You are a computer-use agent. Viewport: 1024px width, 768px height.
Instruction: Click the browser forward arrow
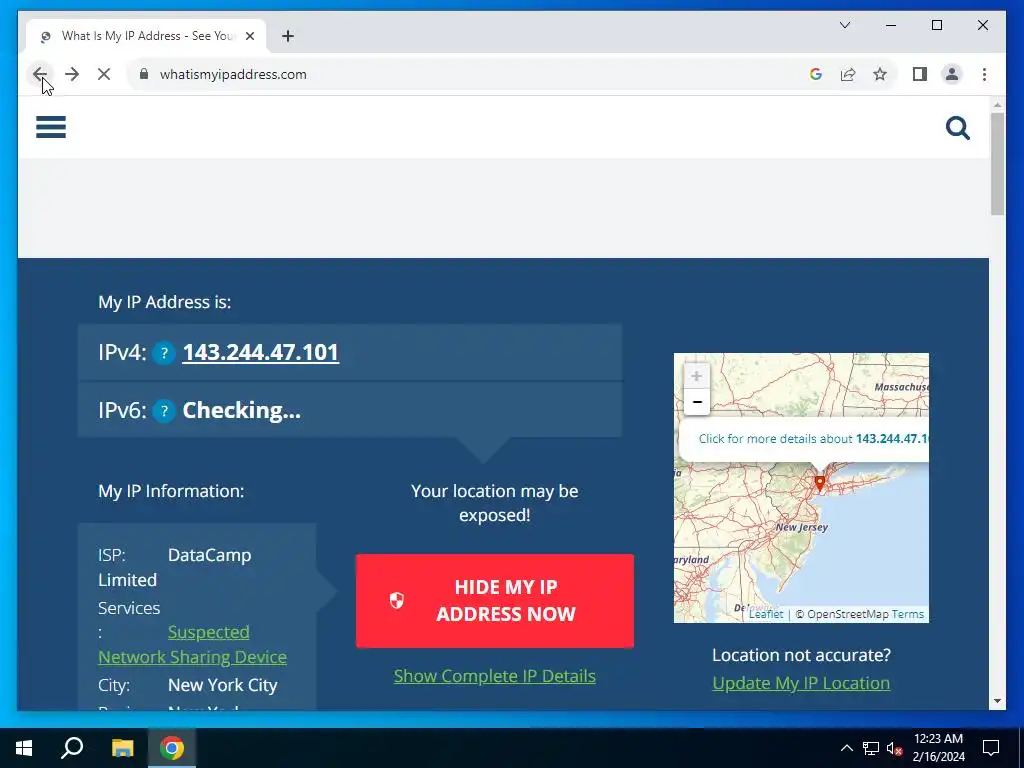(x=72, y=74)
